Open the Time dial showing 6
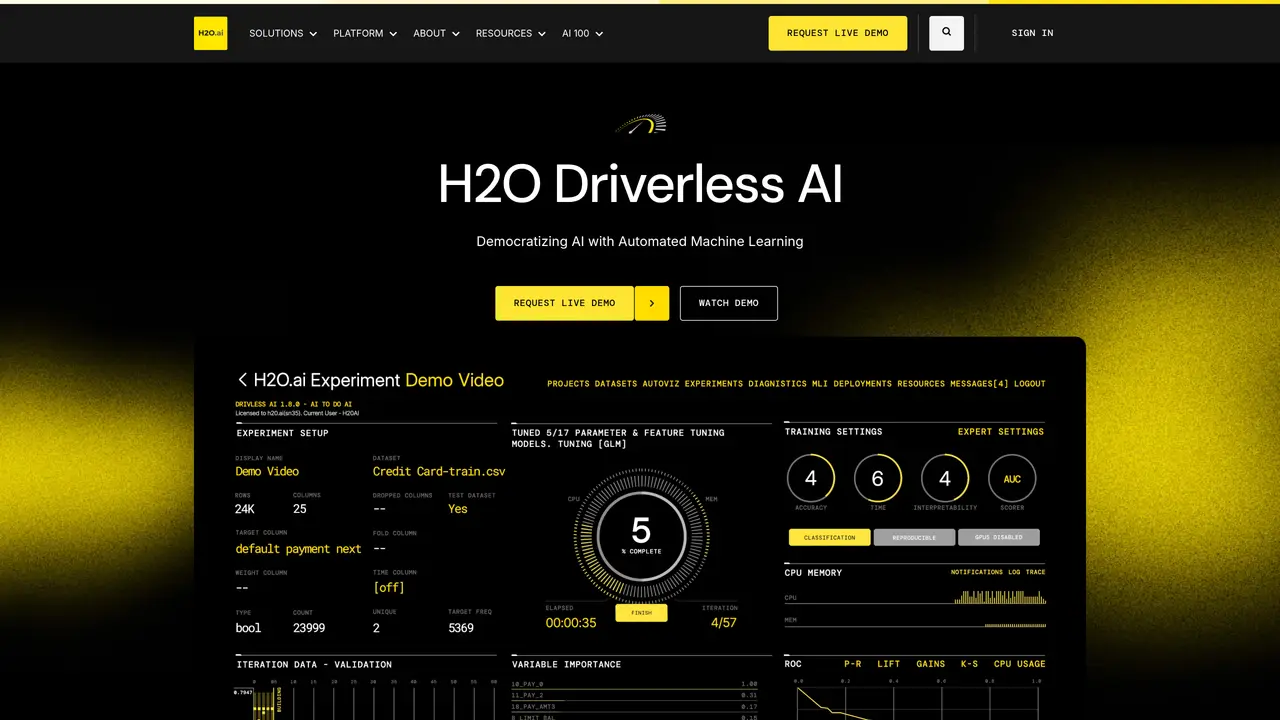The height and width of the screenshot is (720, 1280). 878,479
